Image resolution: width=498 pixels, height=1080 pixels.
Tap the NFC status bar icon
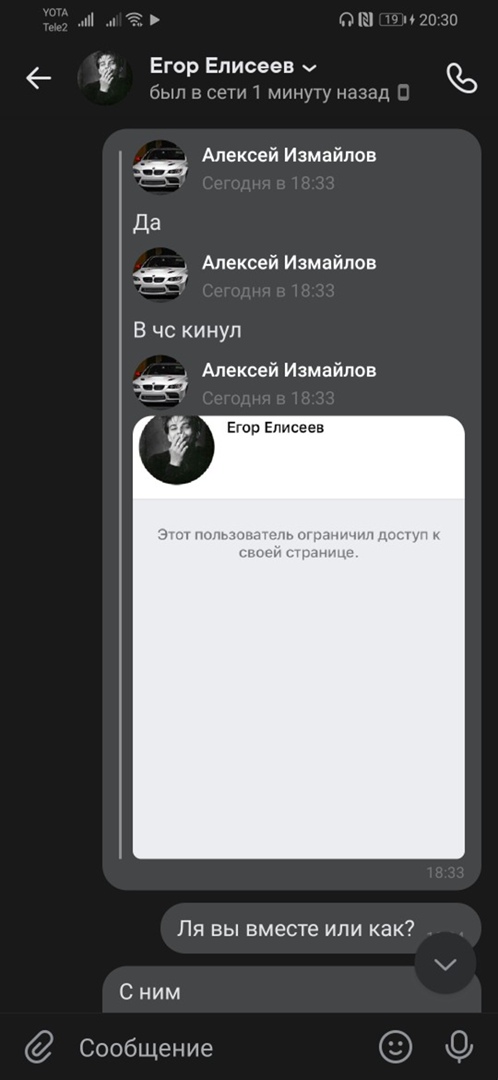(365, 20)
